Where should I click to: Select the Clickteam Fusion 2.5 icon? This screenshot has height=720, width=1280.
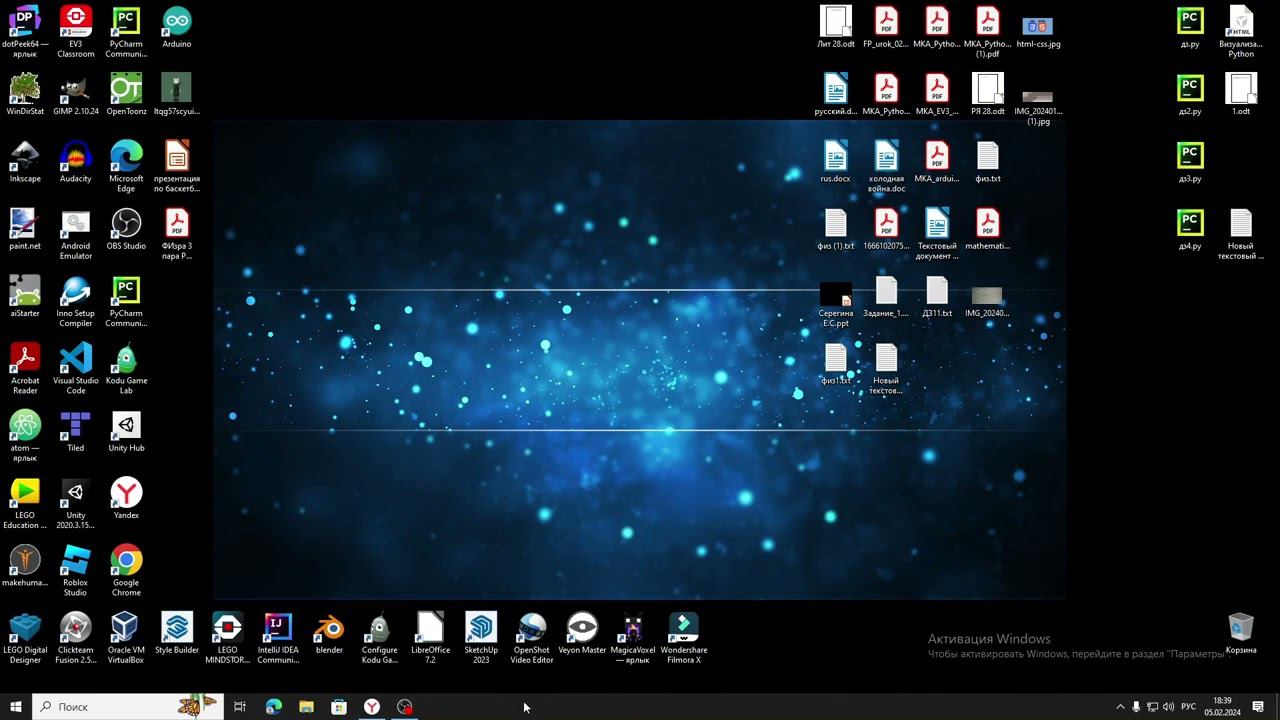coord(75,637)
